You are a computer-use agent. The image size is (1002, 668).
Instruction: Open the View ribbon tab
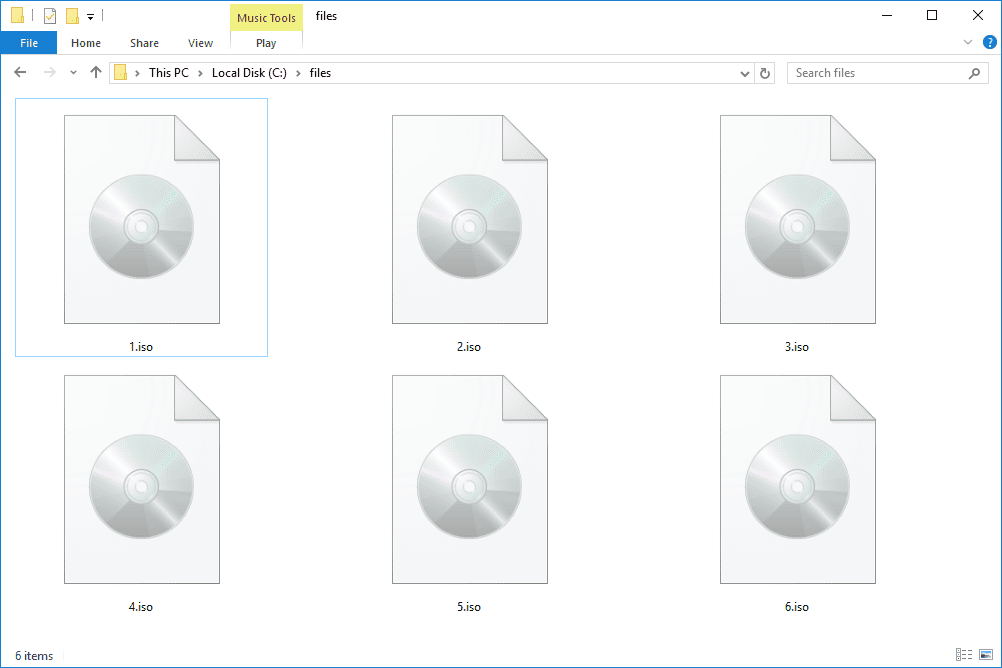point(200,43)
